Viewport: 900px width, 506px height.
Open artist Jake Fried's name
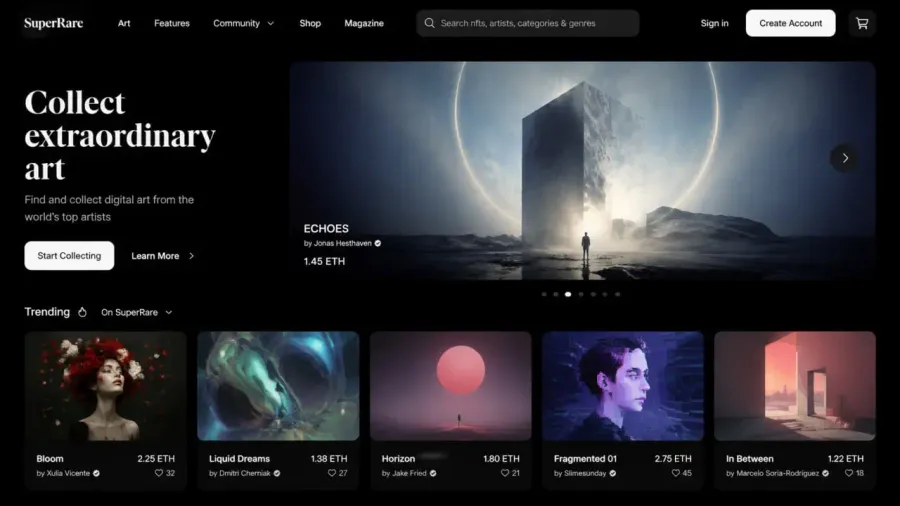click(409, 473)
